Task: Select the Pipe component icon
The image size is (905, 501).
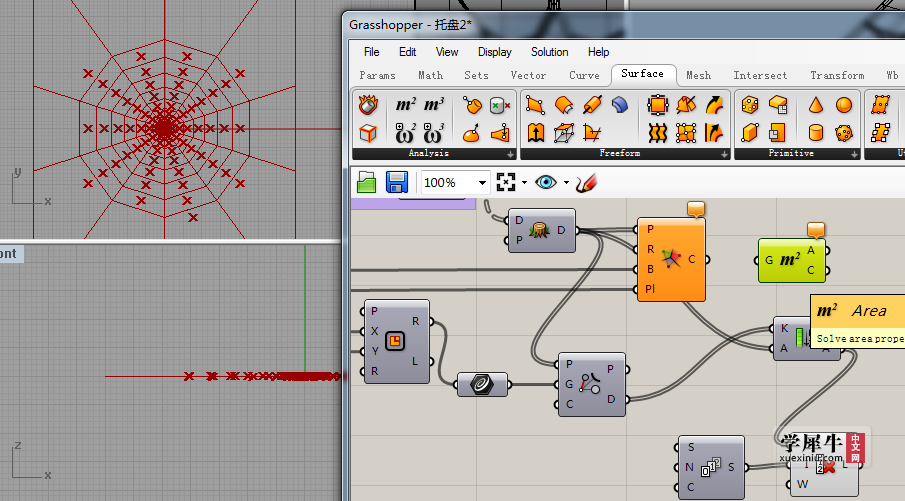Action: [592, 105]
